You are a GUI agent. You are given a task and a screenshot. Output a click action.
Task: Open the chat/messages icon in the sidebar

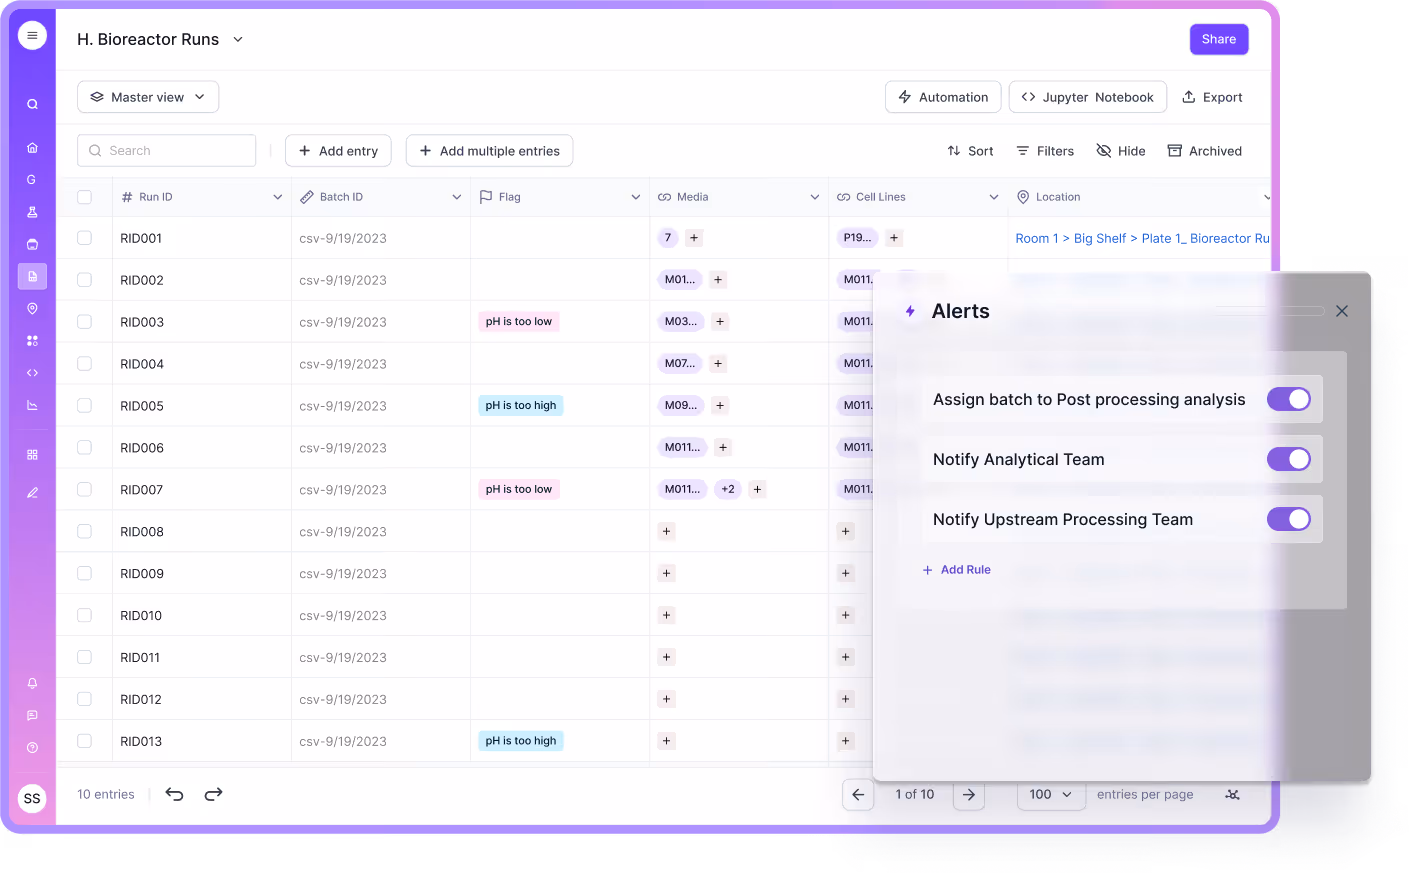(31, 715)
